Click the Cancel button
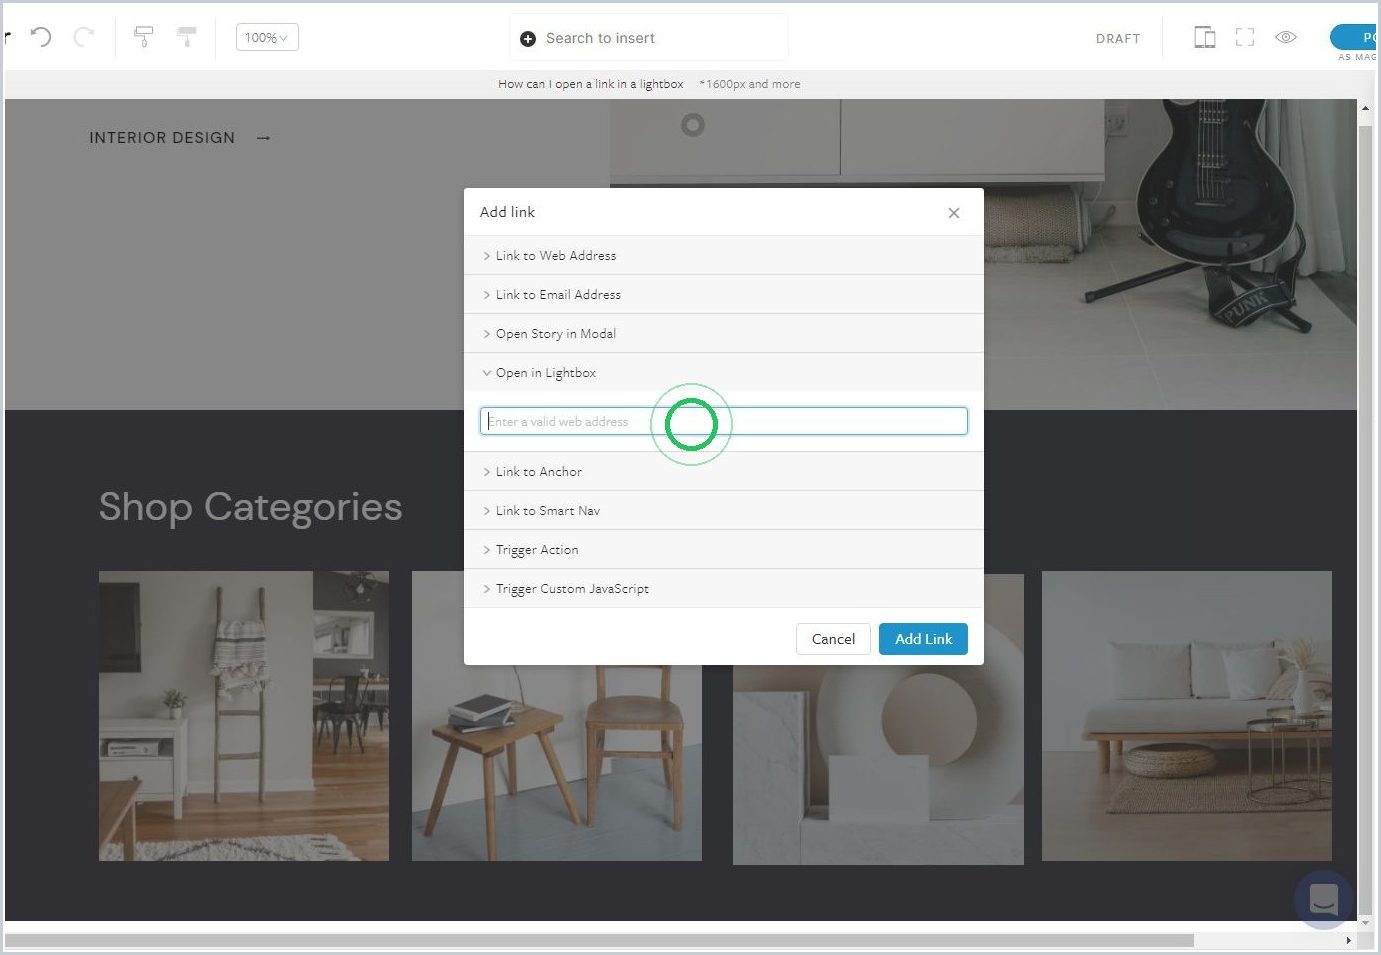The height and width of the screenshot is (955, 1381). [833, 639]
